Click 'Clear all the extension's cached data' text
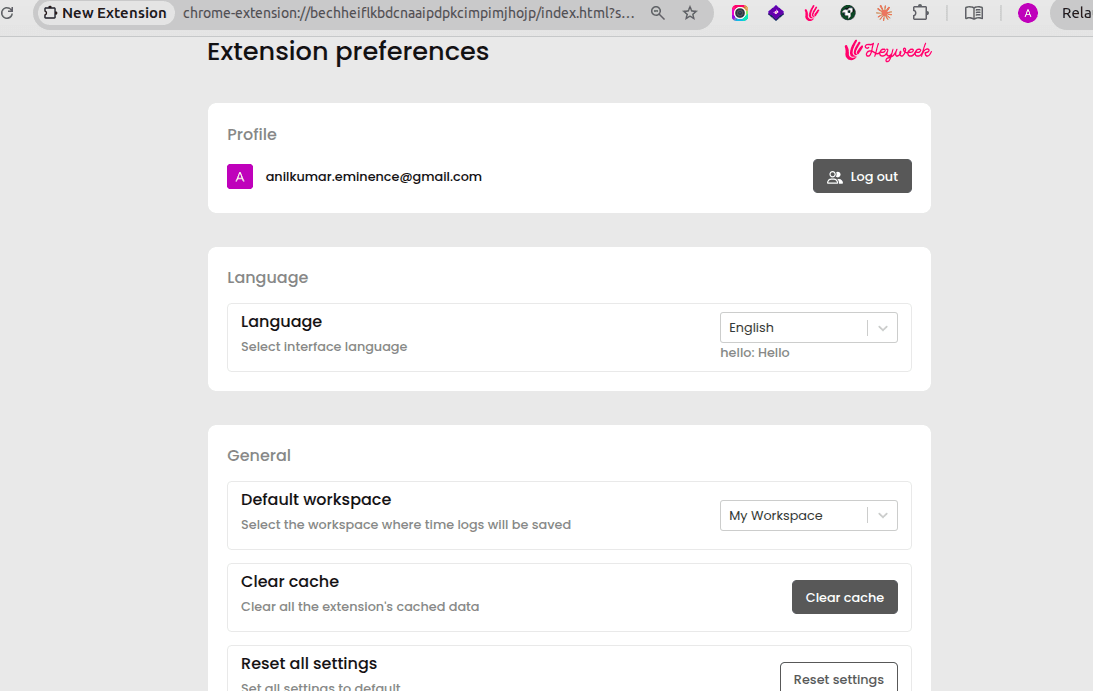The image size is (1093, 691). click(x=360, y=607)
